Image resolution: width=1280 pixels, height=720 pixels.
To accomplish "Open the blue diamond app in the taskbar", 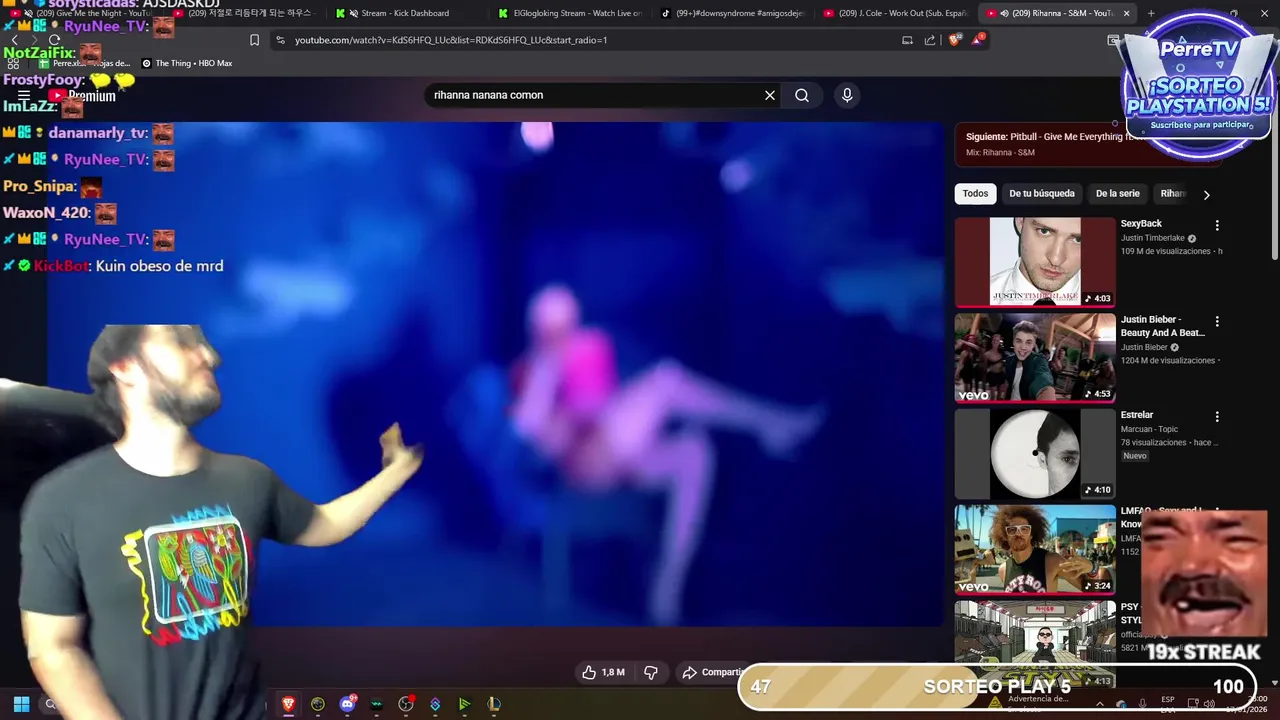I will 435,704.
